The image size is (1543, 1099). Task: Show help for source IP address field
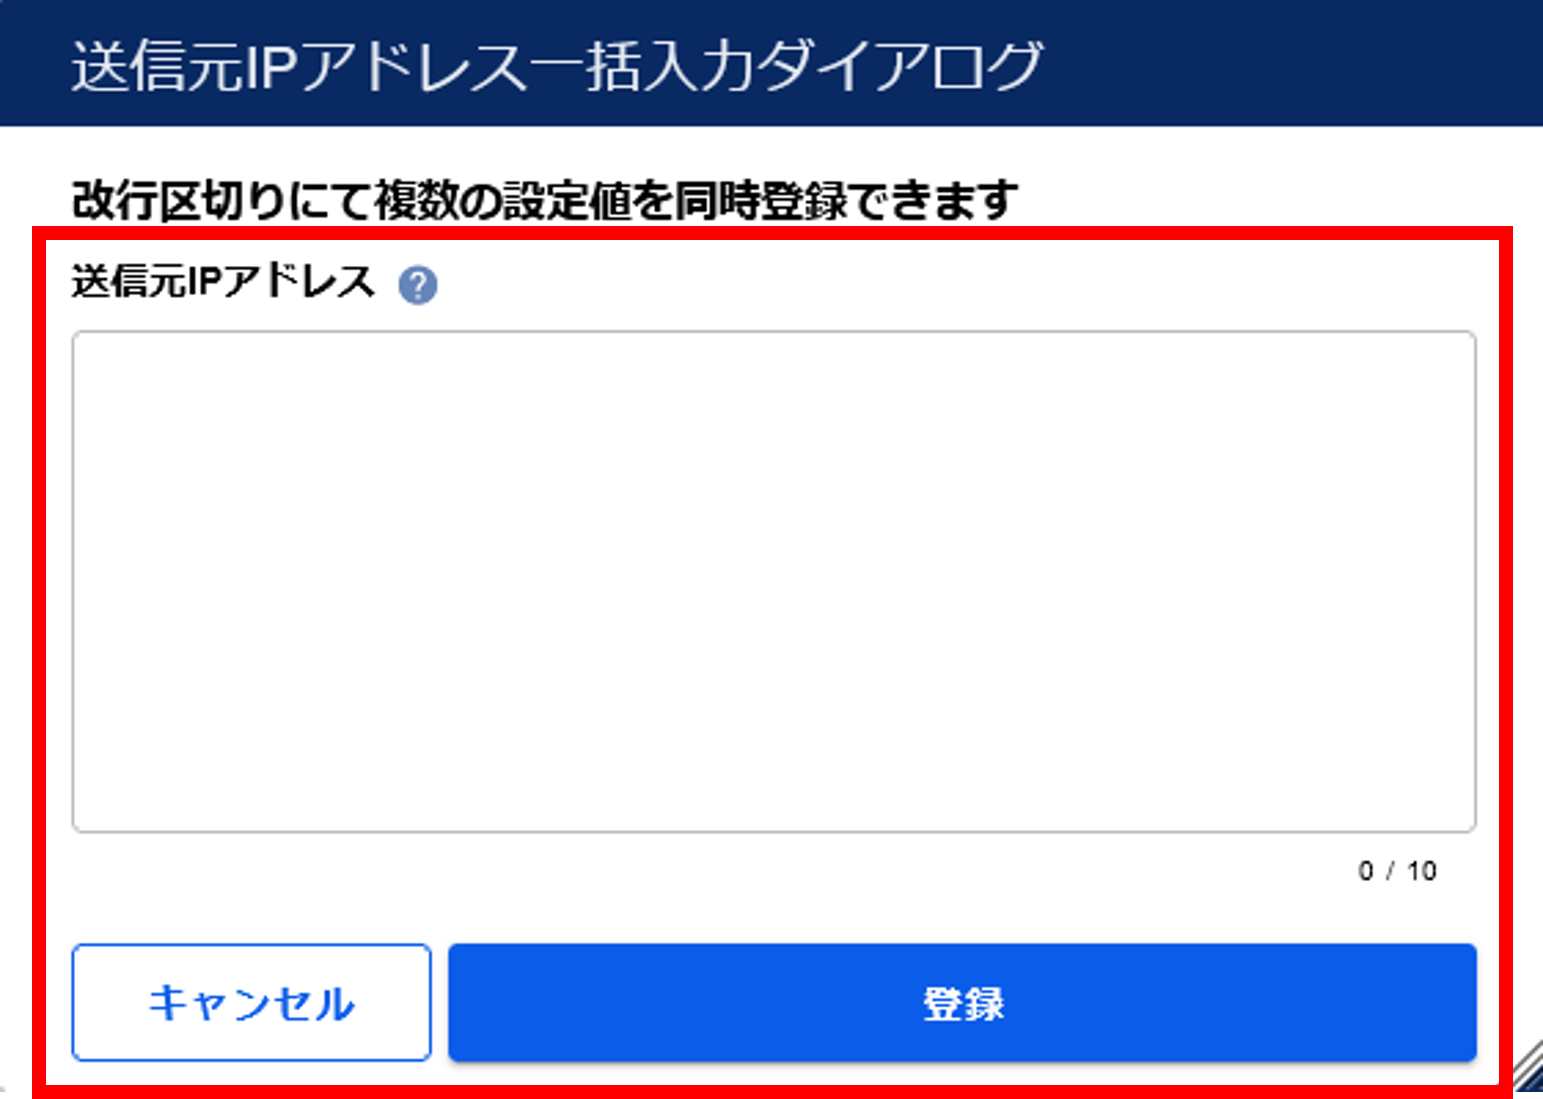tap(417, 285)
